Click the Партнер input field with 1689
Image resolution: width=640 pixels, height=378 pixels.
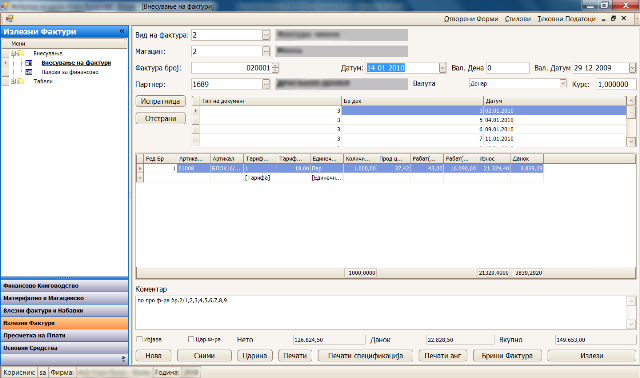[227, 84]
